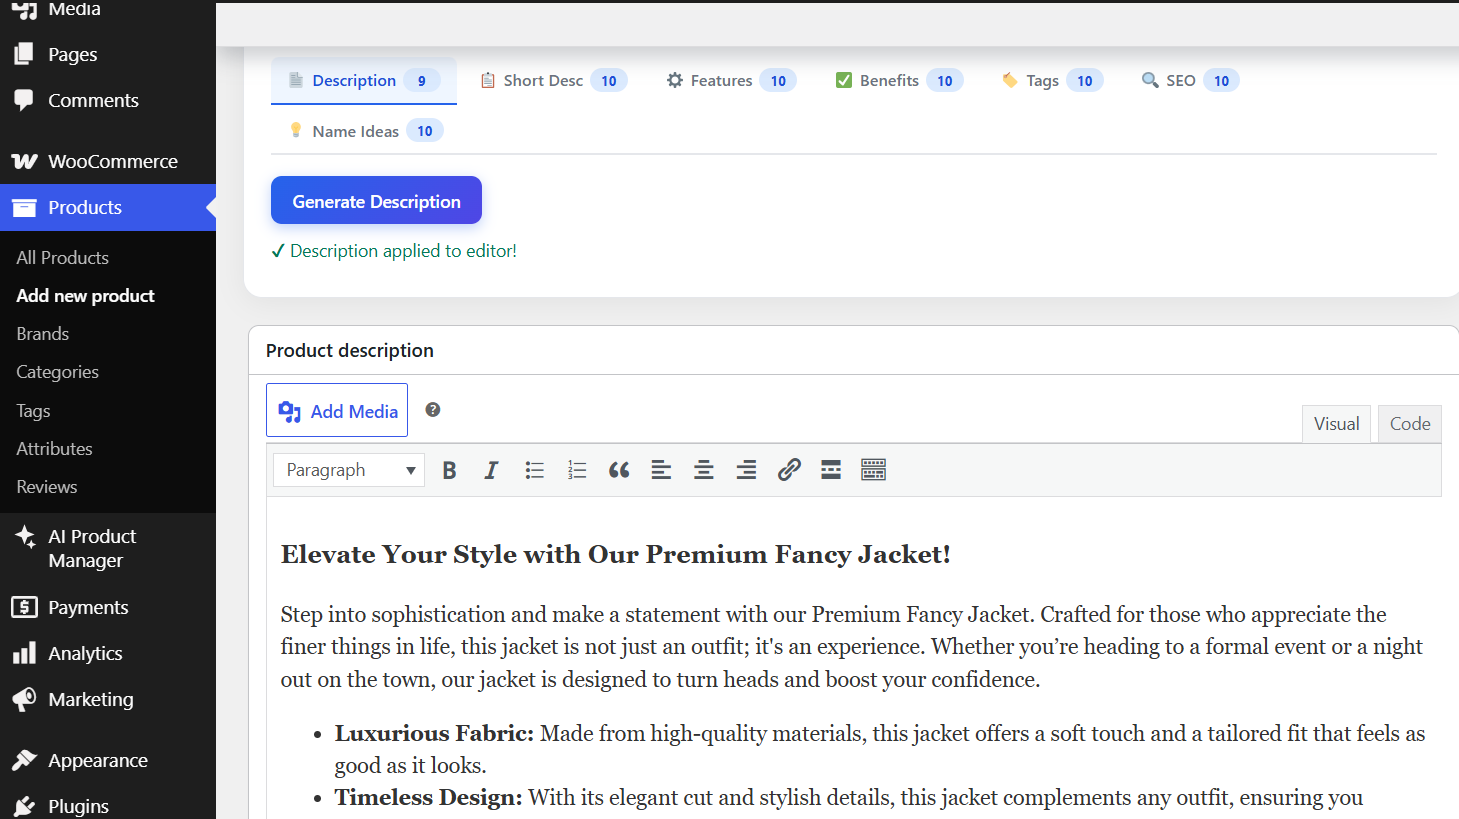This screenshot has width=1459, height=819.
Task: Click the Add Media button
Action: 337,410
